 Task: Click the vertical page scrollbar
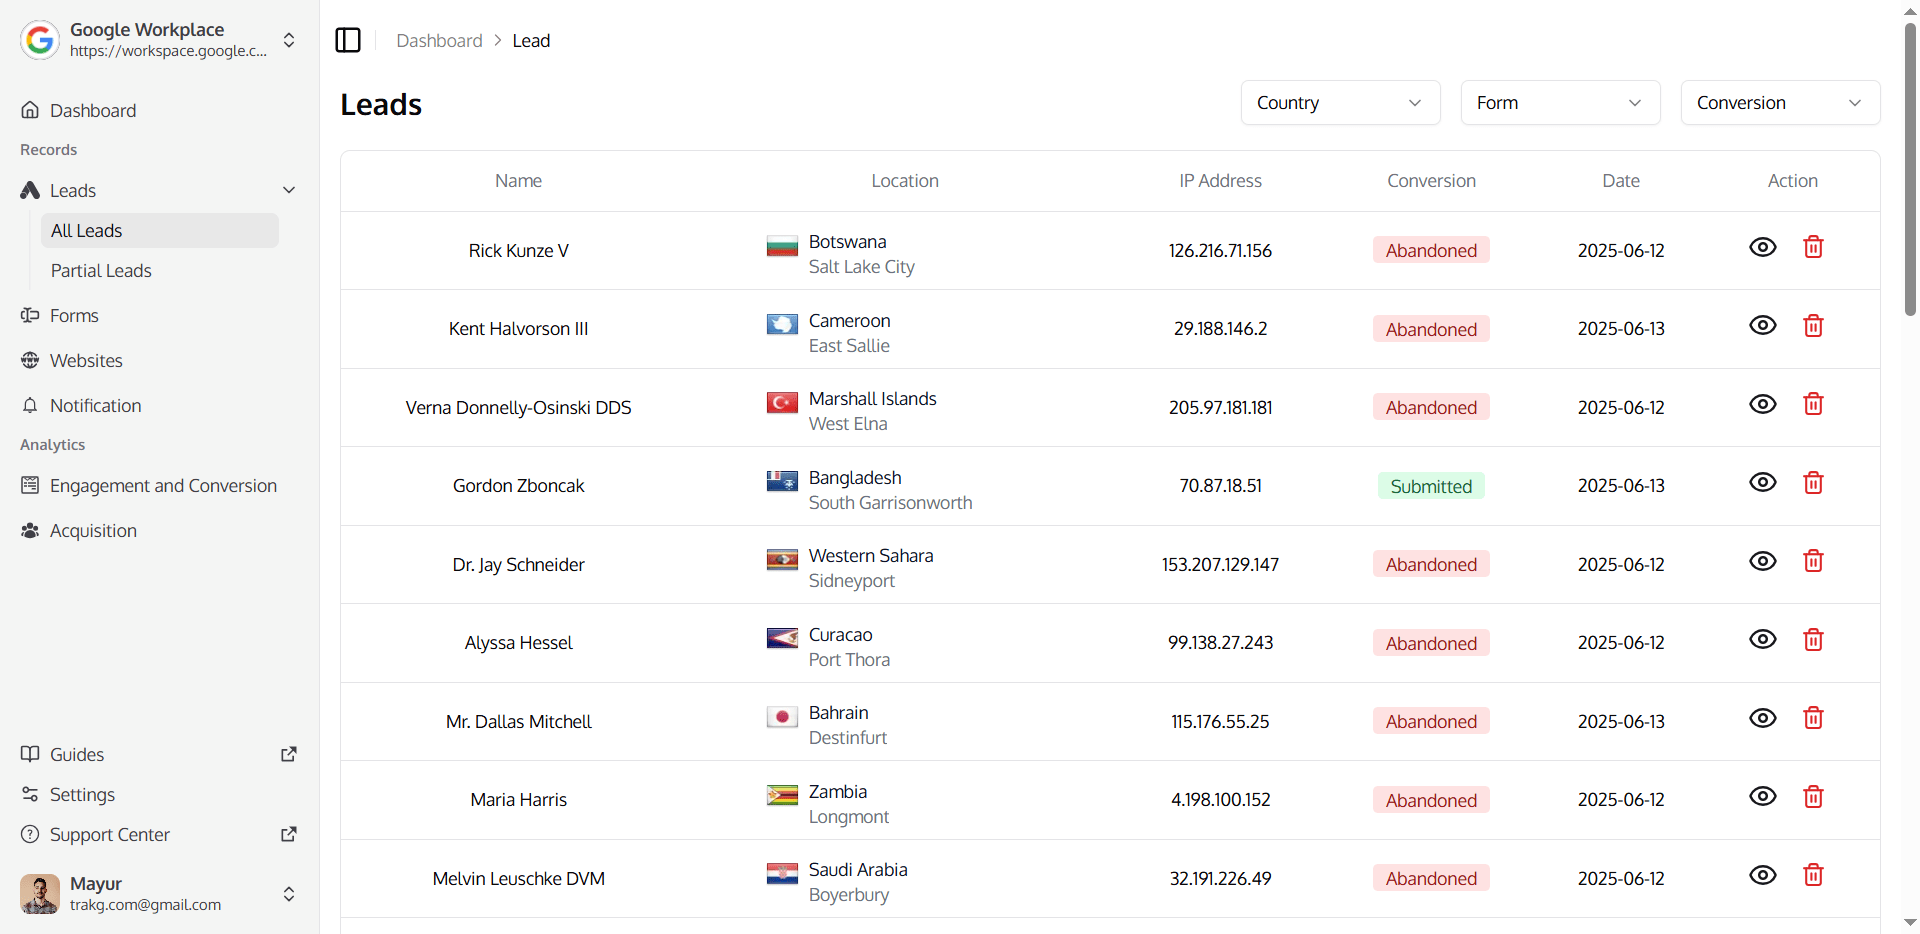1910,170
